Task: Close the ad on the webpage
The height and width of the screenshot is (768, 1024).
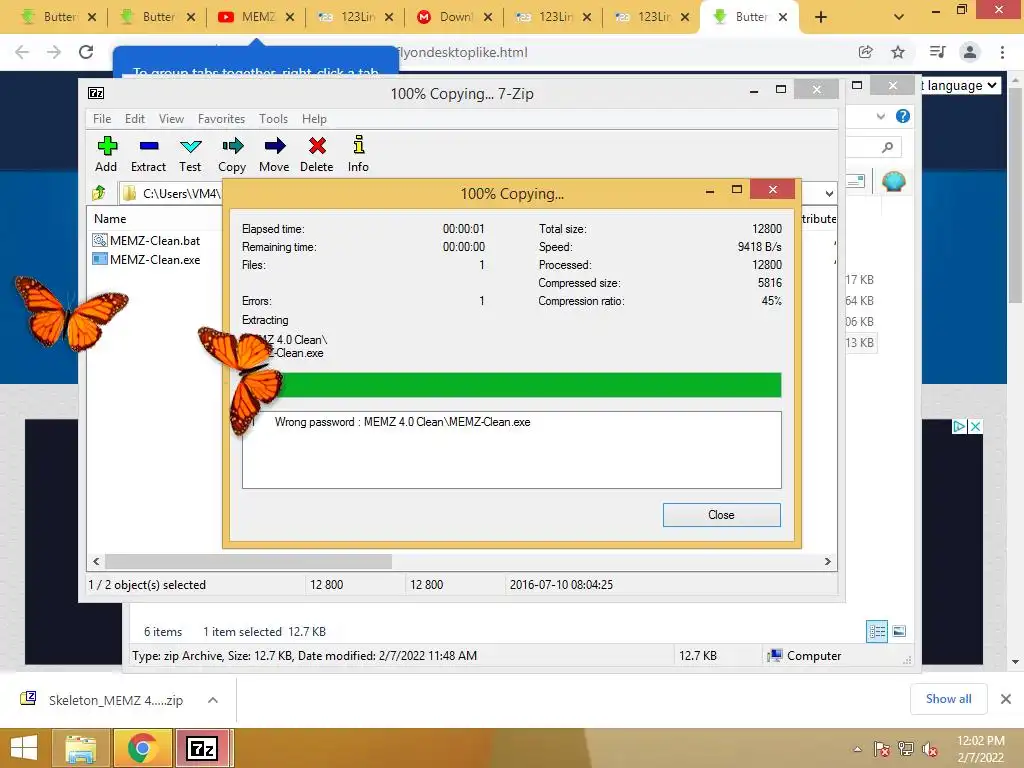Action: pyautogui.click(x=975, y=426)
